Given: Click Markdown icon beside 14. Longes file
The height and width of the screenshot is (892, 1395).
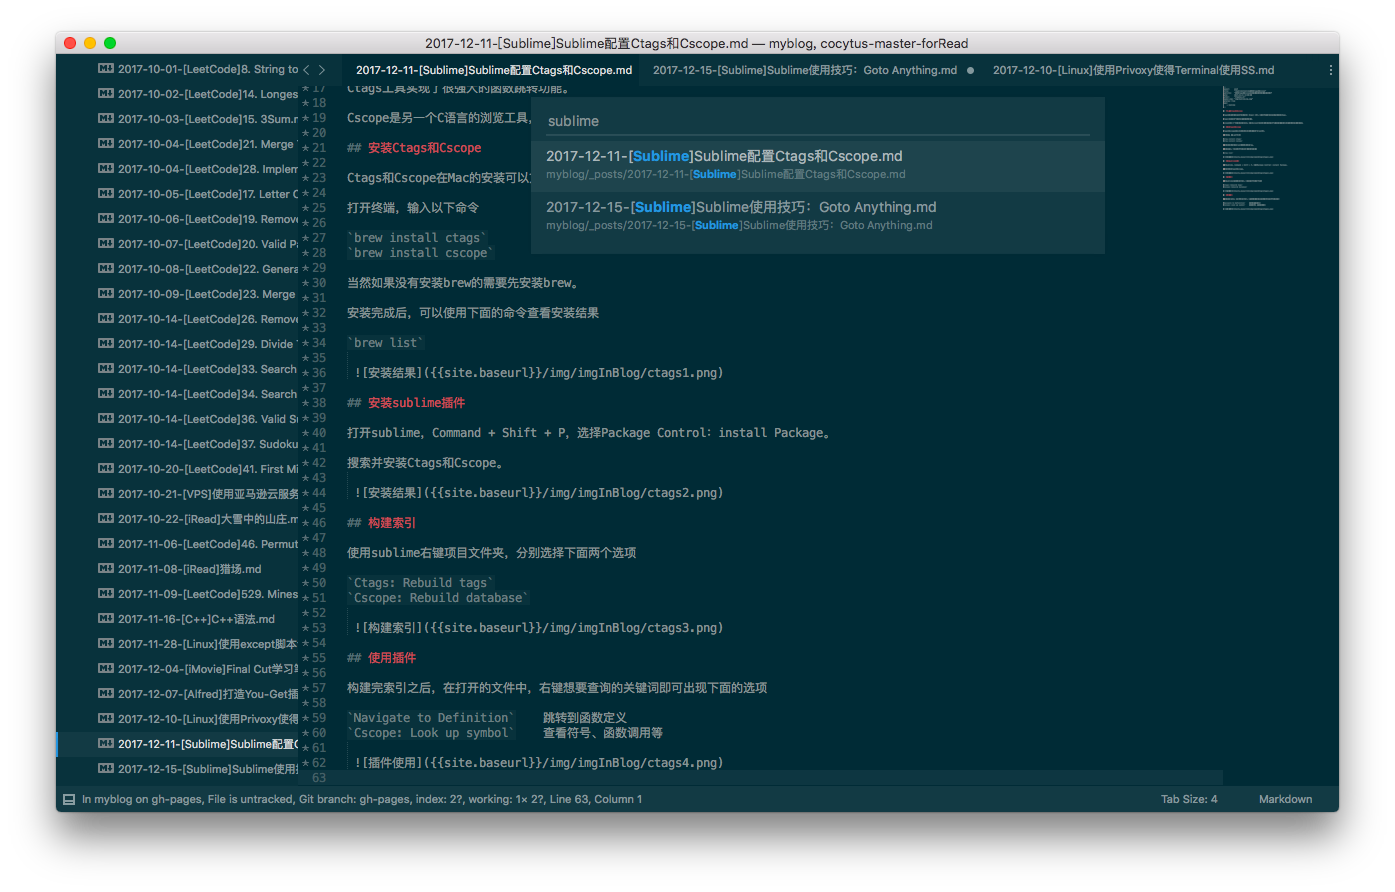Looking at the screenshot, I should 106,94.
